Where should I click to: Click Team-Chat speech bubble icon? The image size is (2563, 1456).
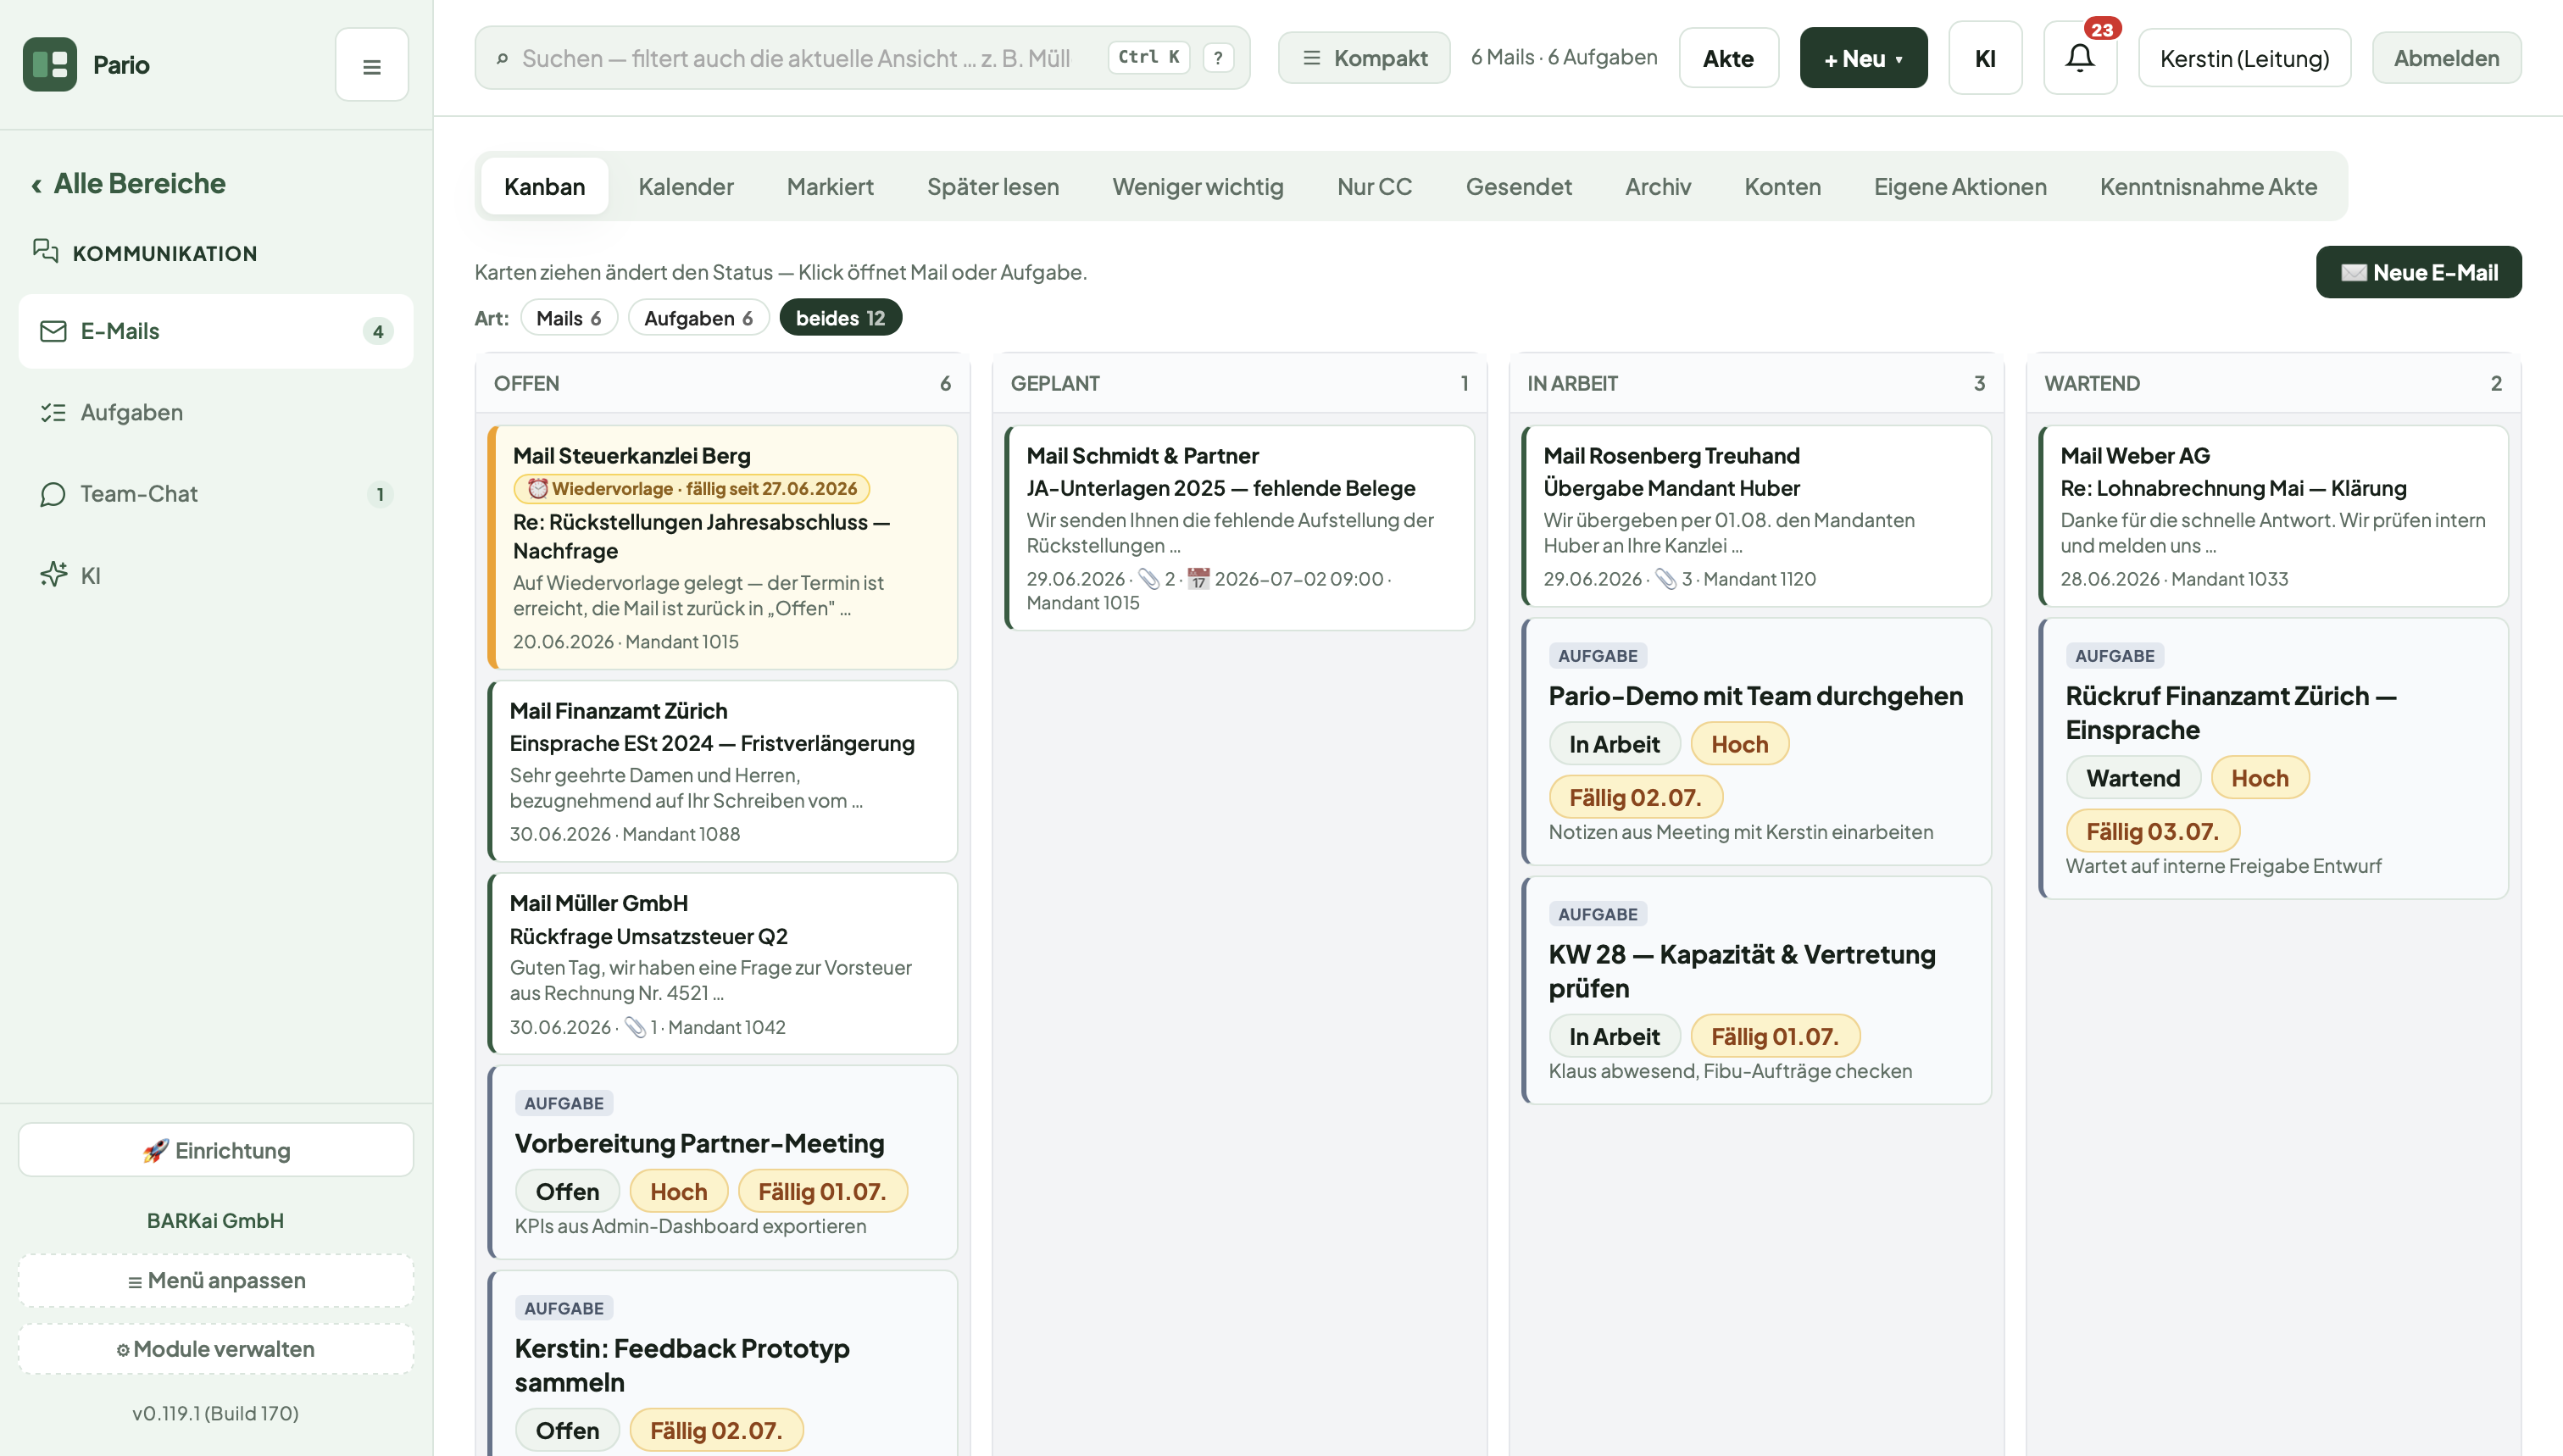click(53, 494)
